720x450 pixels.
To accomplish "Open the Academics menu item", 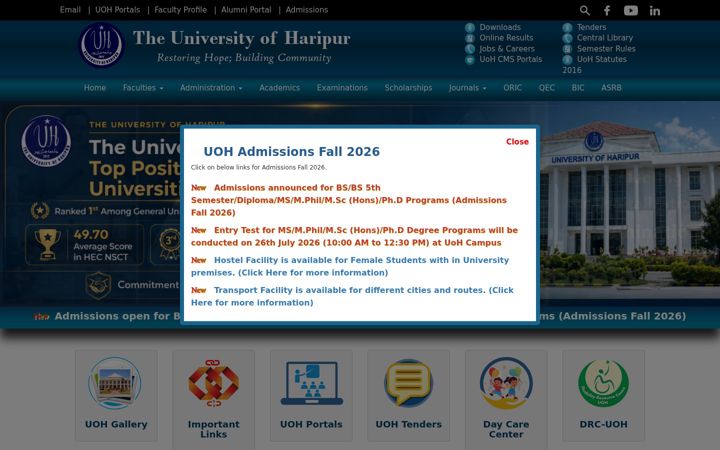I will [279, 88].
